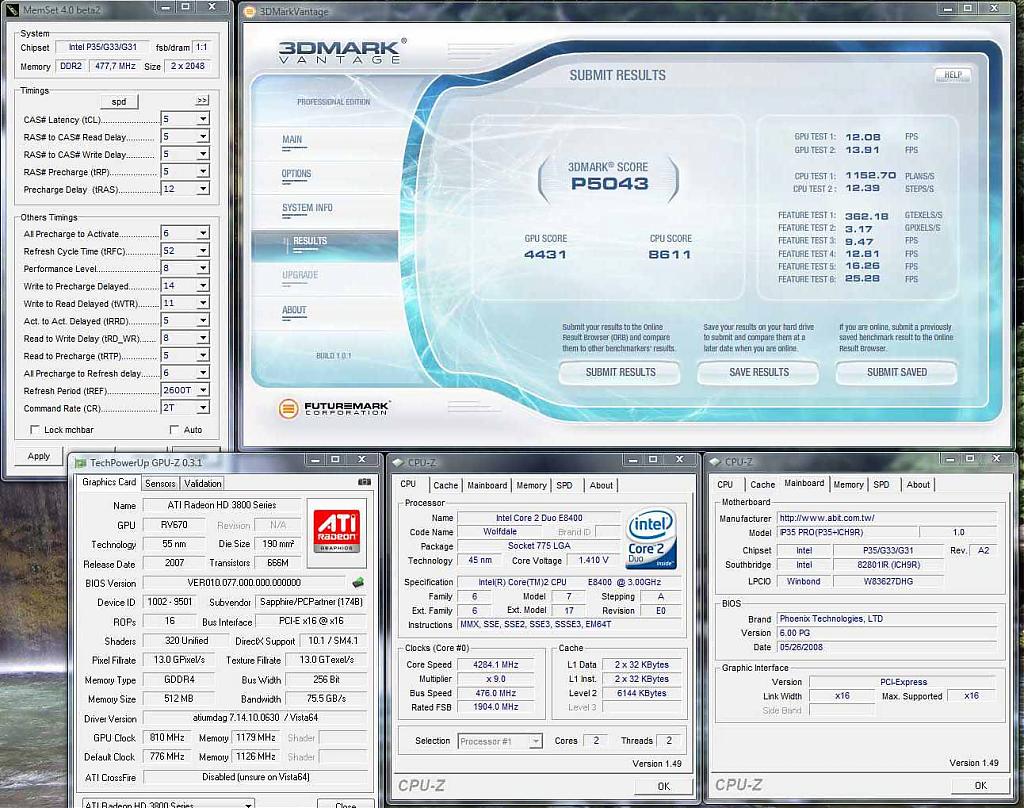Click the SUBMIT RESULTS button
The width and height of the screenshot is (1024, 808).
coord(620,372)
